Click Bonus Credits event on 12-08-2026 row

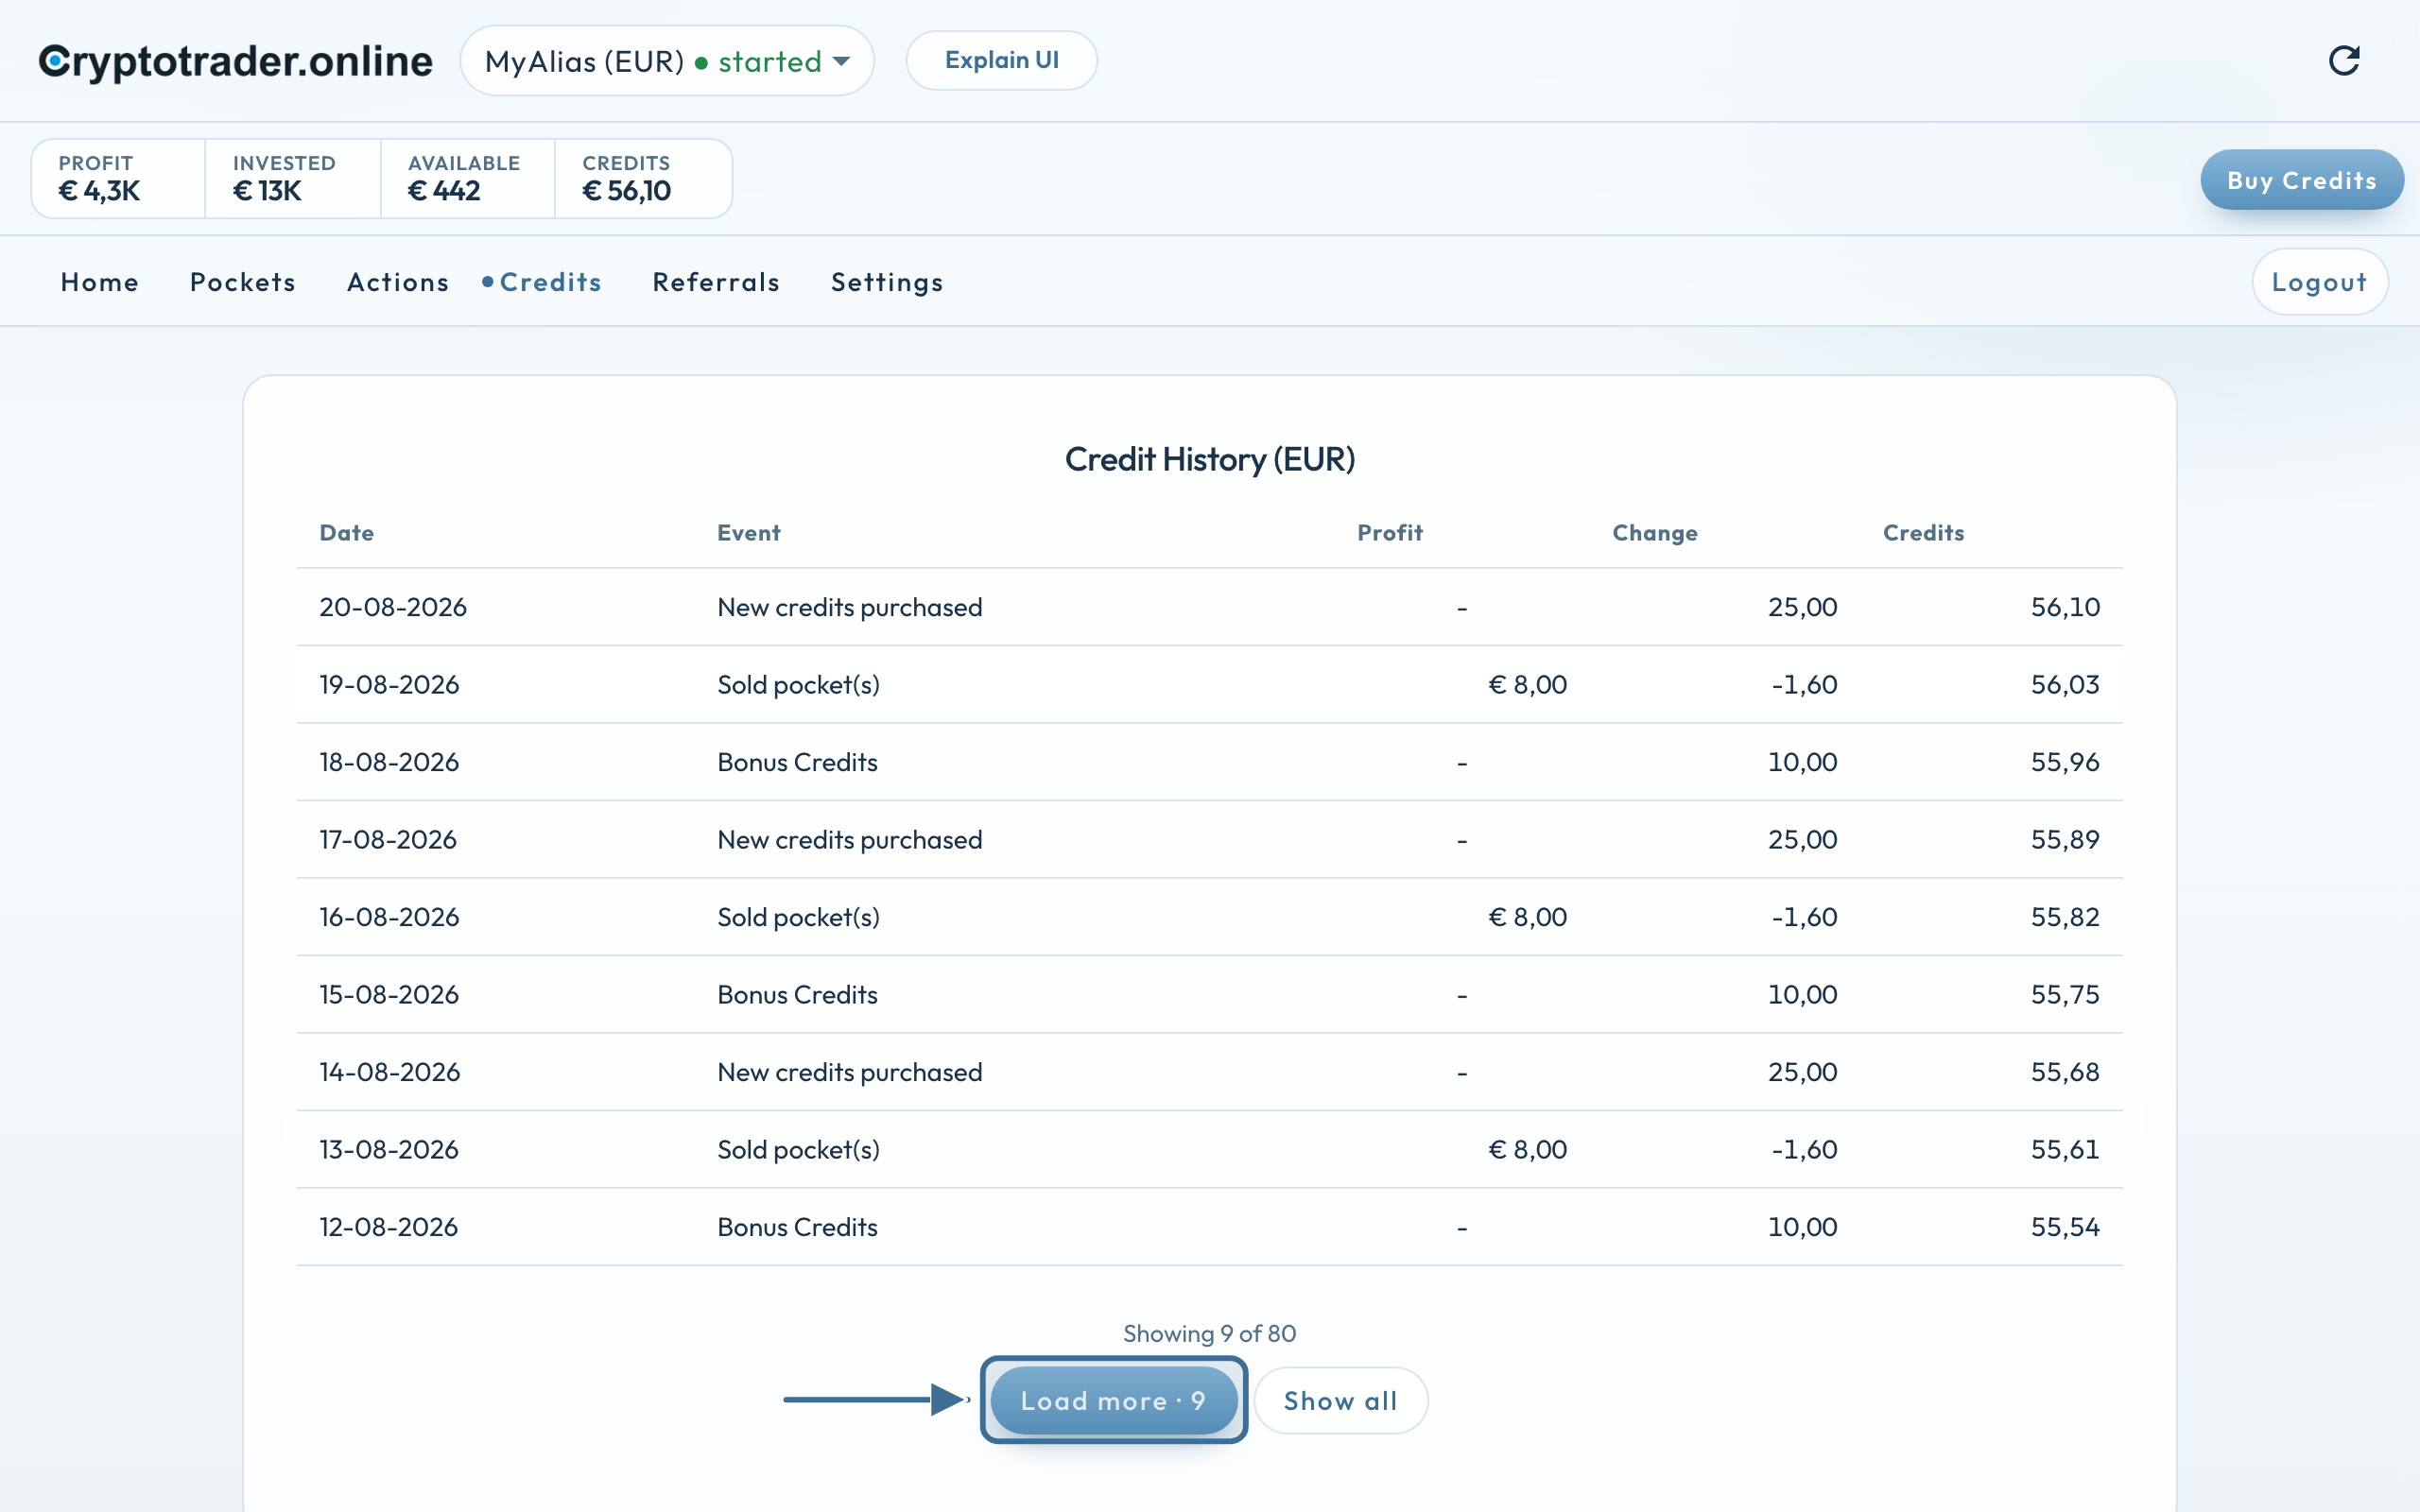797,1227
